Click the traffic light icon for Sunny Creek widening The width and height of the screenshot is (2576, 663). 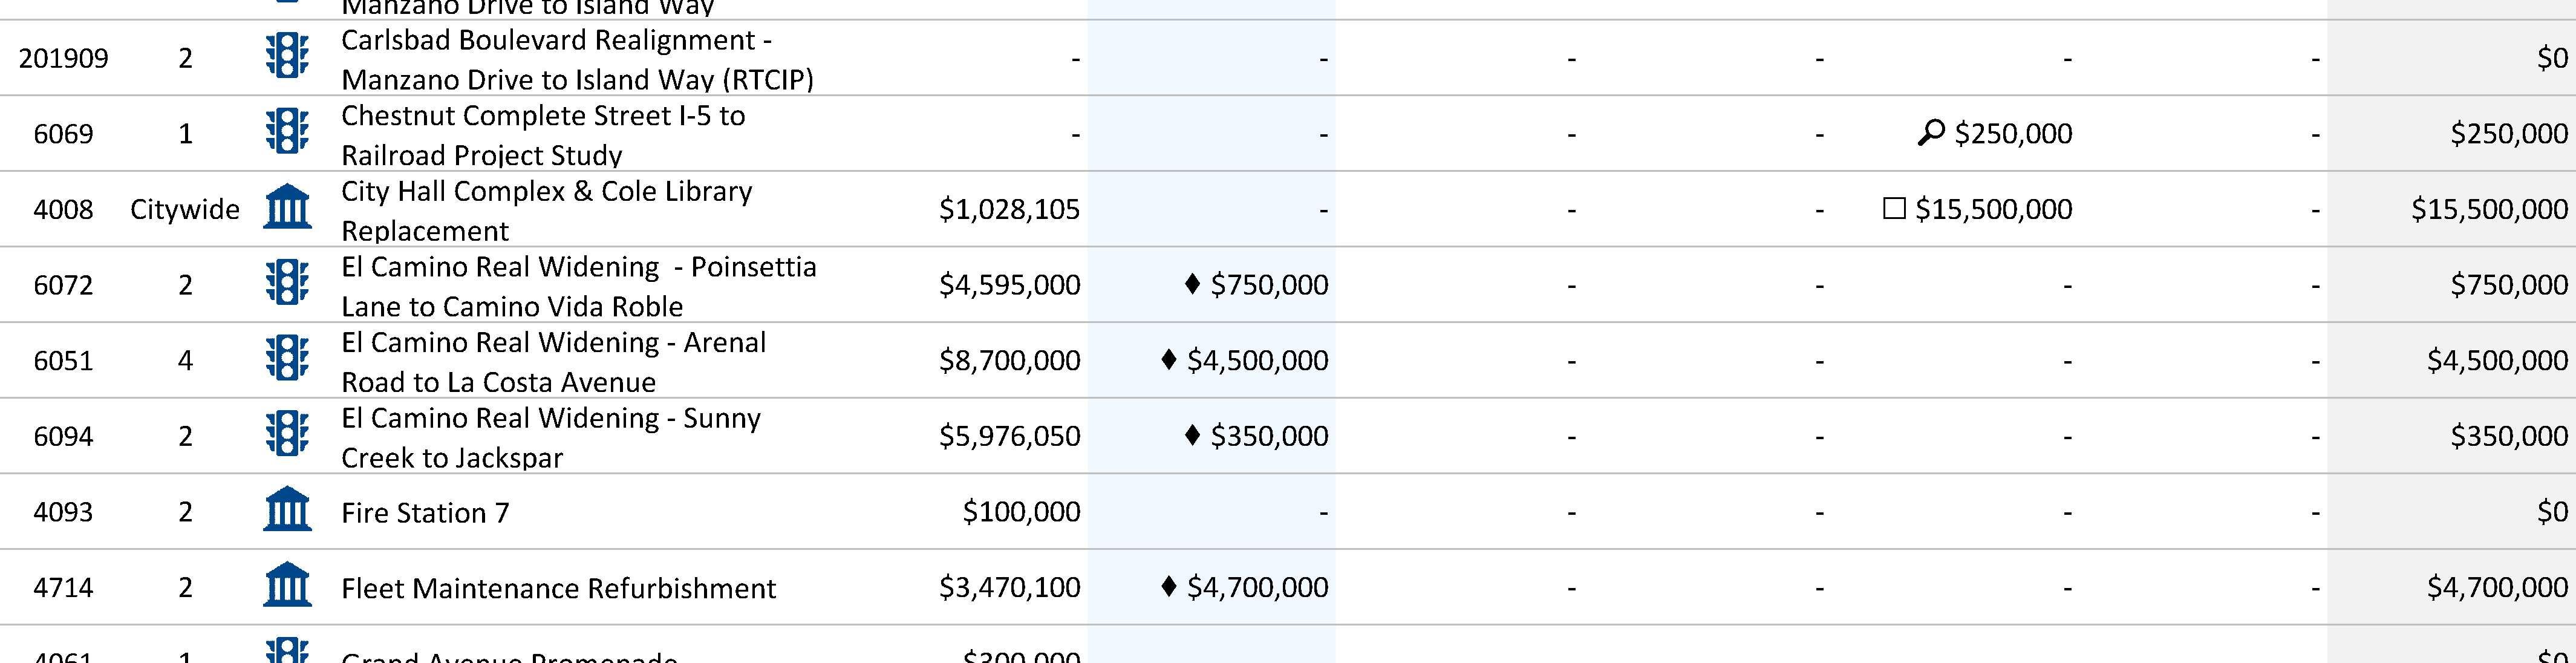coord(287,434)
